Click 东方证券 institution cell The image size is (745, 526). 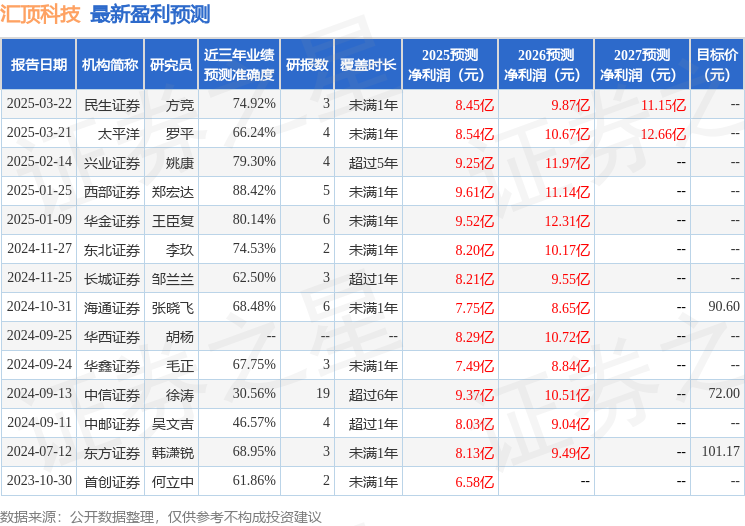[112, 453]
